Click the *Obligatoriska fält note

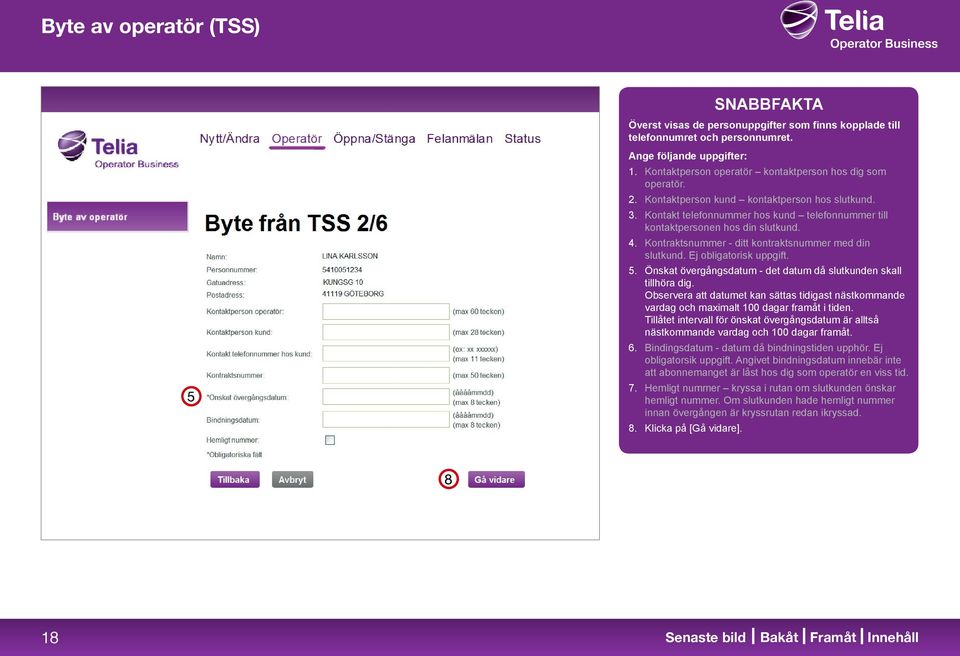pyautogui.click(x=234, y=454)
